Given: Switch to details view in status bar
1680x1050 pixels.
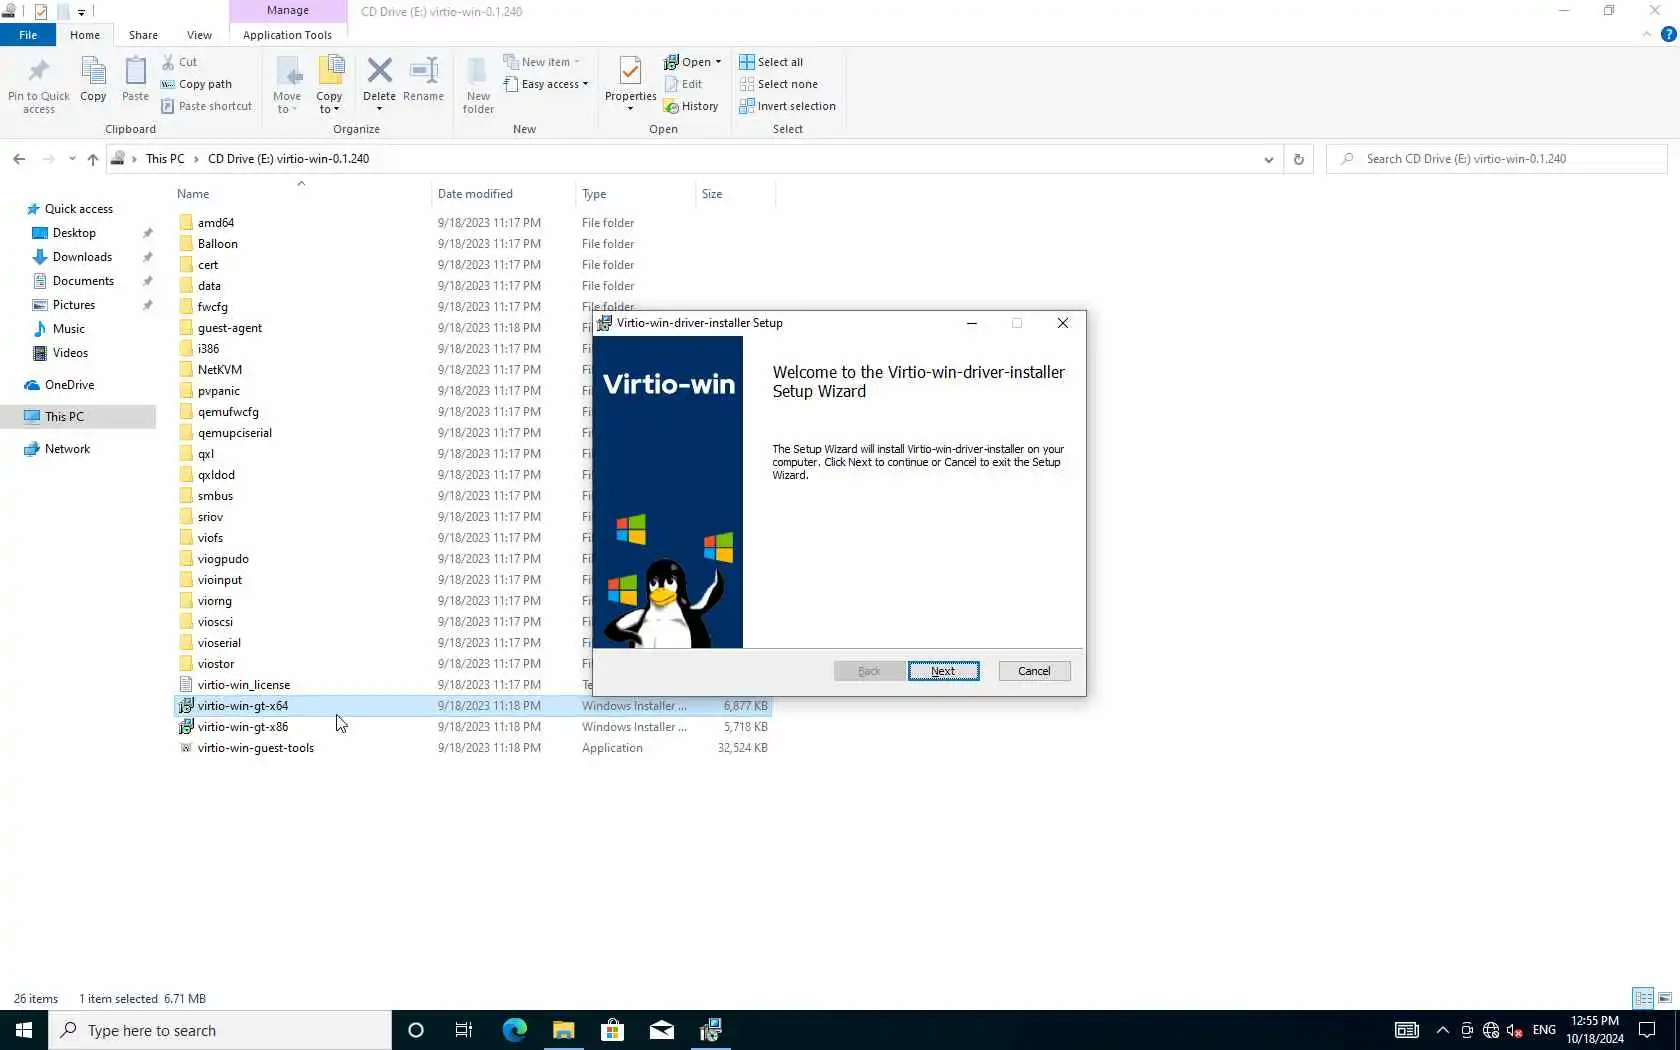Looking at the screenshot, I should click(1643, 998).
